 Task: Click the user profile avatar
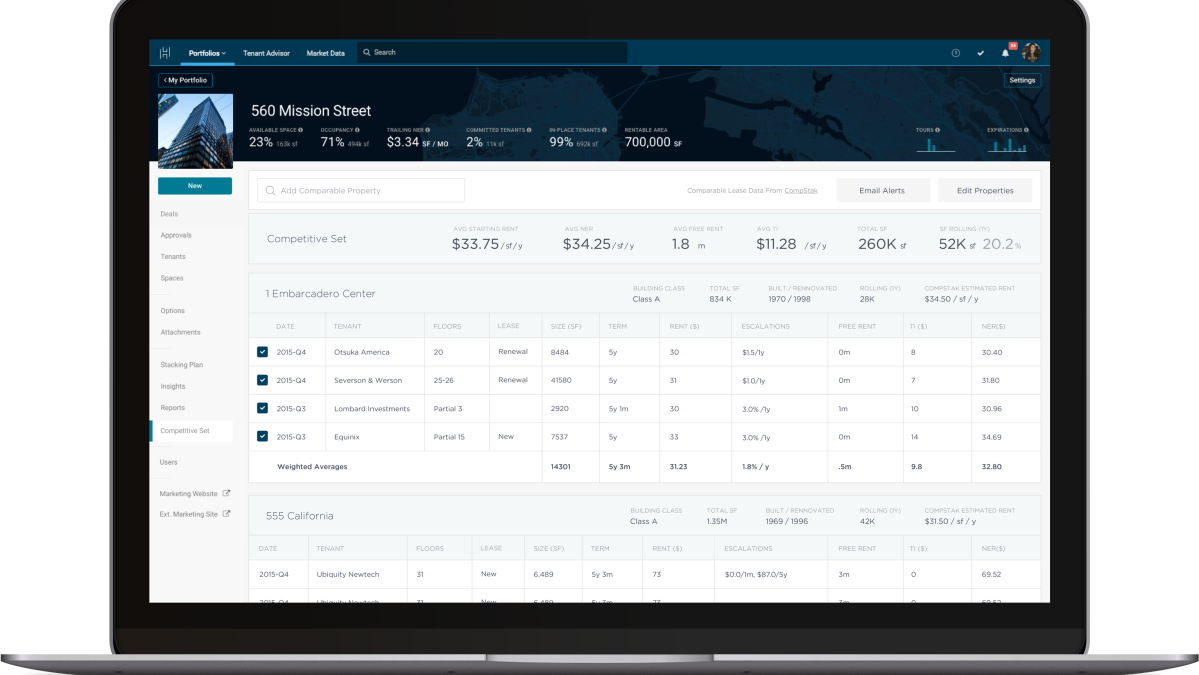point(1032,52)
